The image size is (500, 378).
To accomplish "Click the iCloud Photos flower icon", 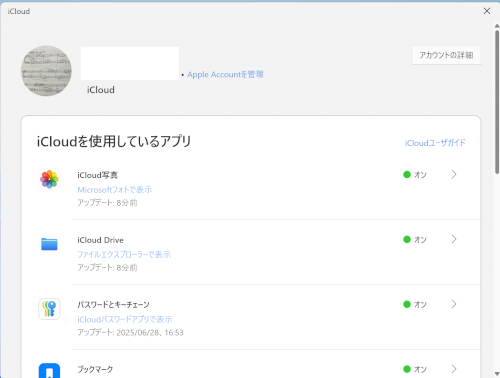I will click(x=49, y=179).
